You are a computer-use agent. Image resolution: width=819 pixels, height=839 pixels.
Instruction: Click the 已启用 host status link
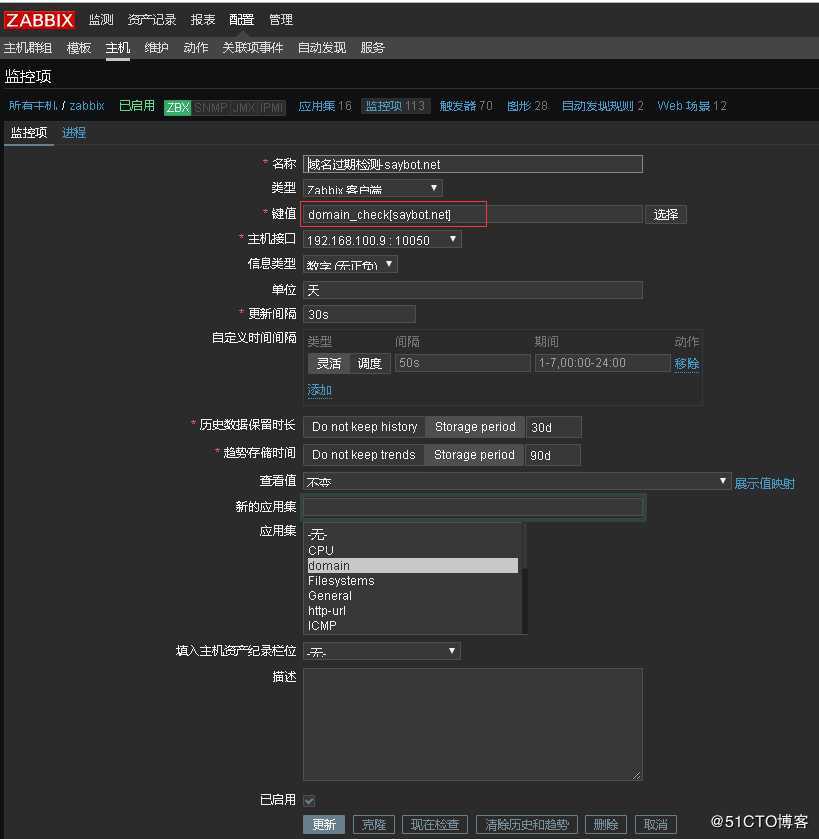point(136,105)
